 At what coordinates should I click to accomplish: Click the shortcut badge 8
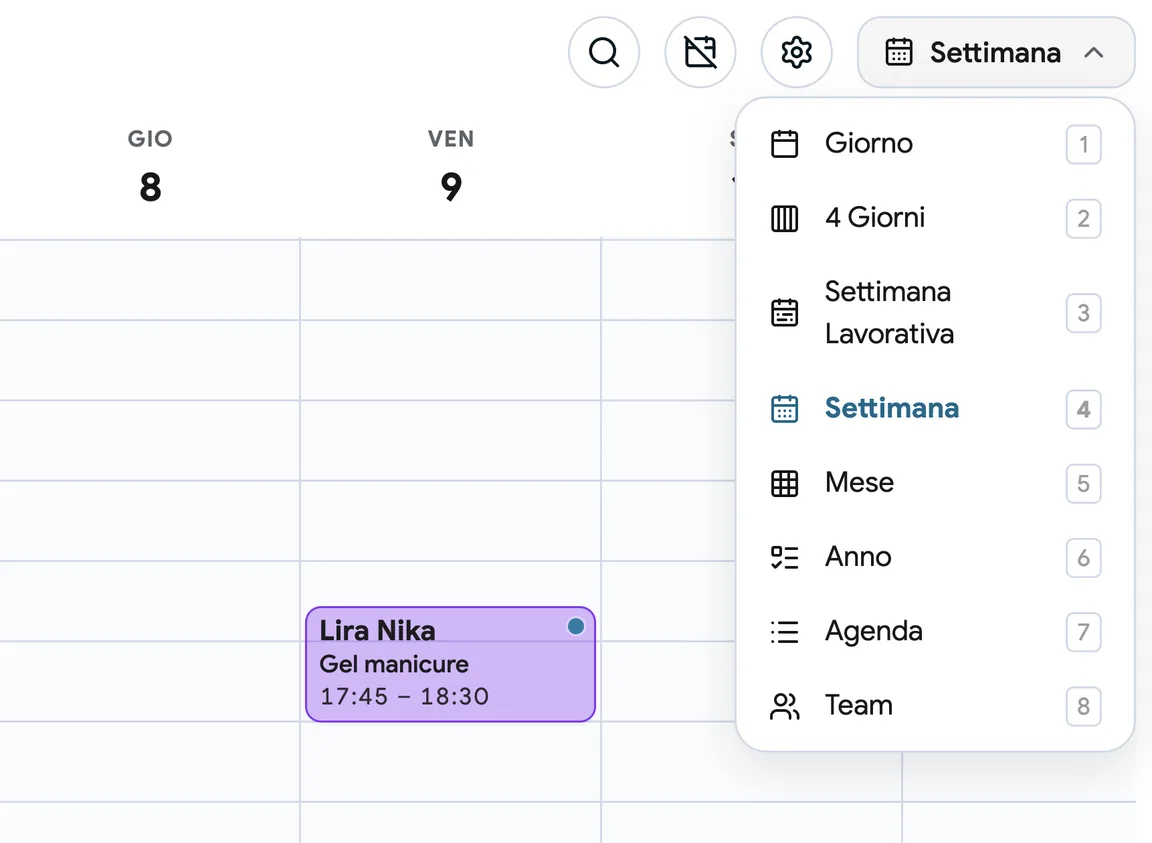click(1083, 706)
